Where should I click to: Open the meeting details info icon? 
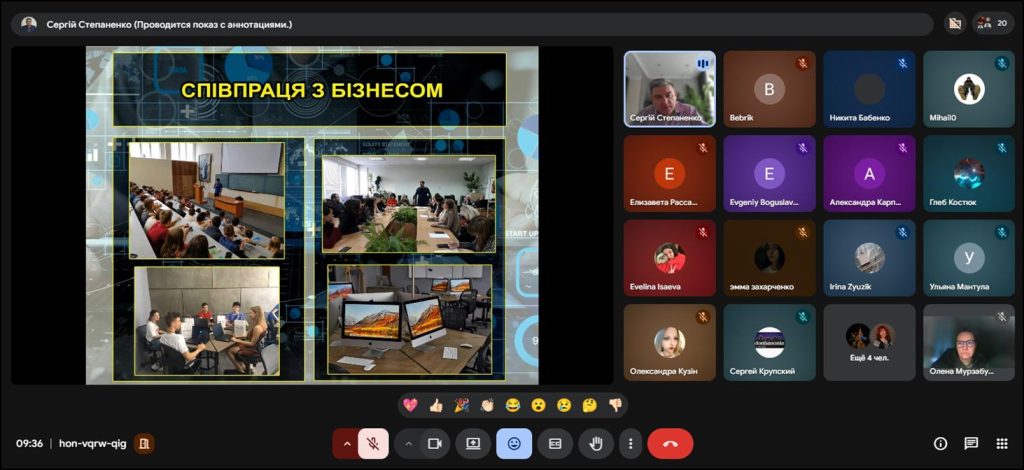(x=940, y=444)
